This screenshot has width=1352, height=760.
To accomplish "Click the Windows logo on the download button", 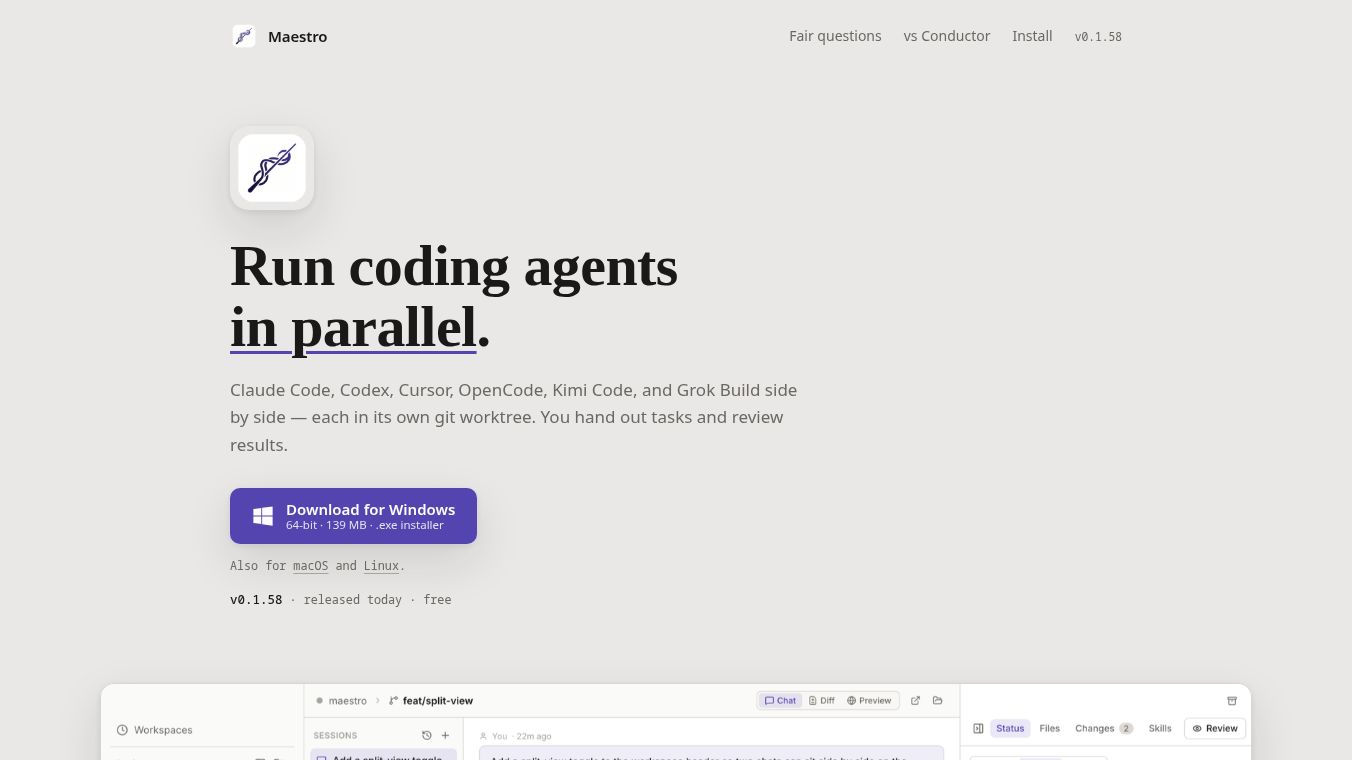I will (263, 516).
